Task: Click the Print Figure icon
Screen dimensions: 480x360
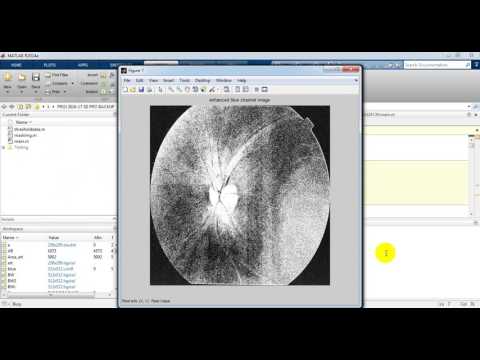Action: 150,89
